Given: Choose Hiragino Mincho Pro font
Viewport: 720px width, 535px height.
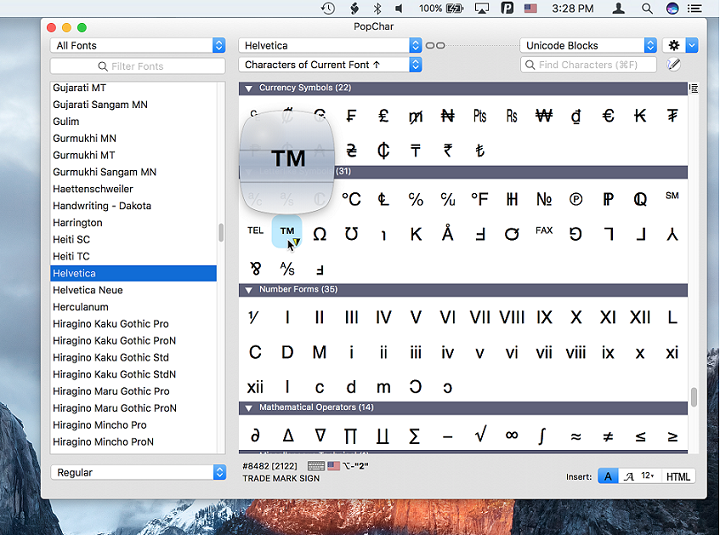Looking at the screenshot, I should [133, 425].
